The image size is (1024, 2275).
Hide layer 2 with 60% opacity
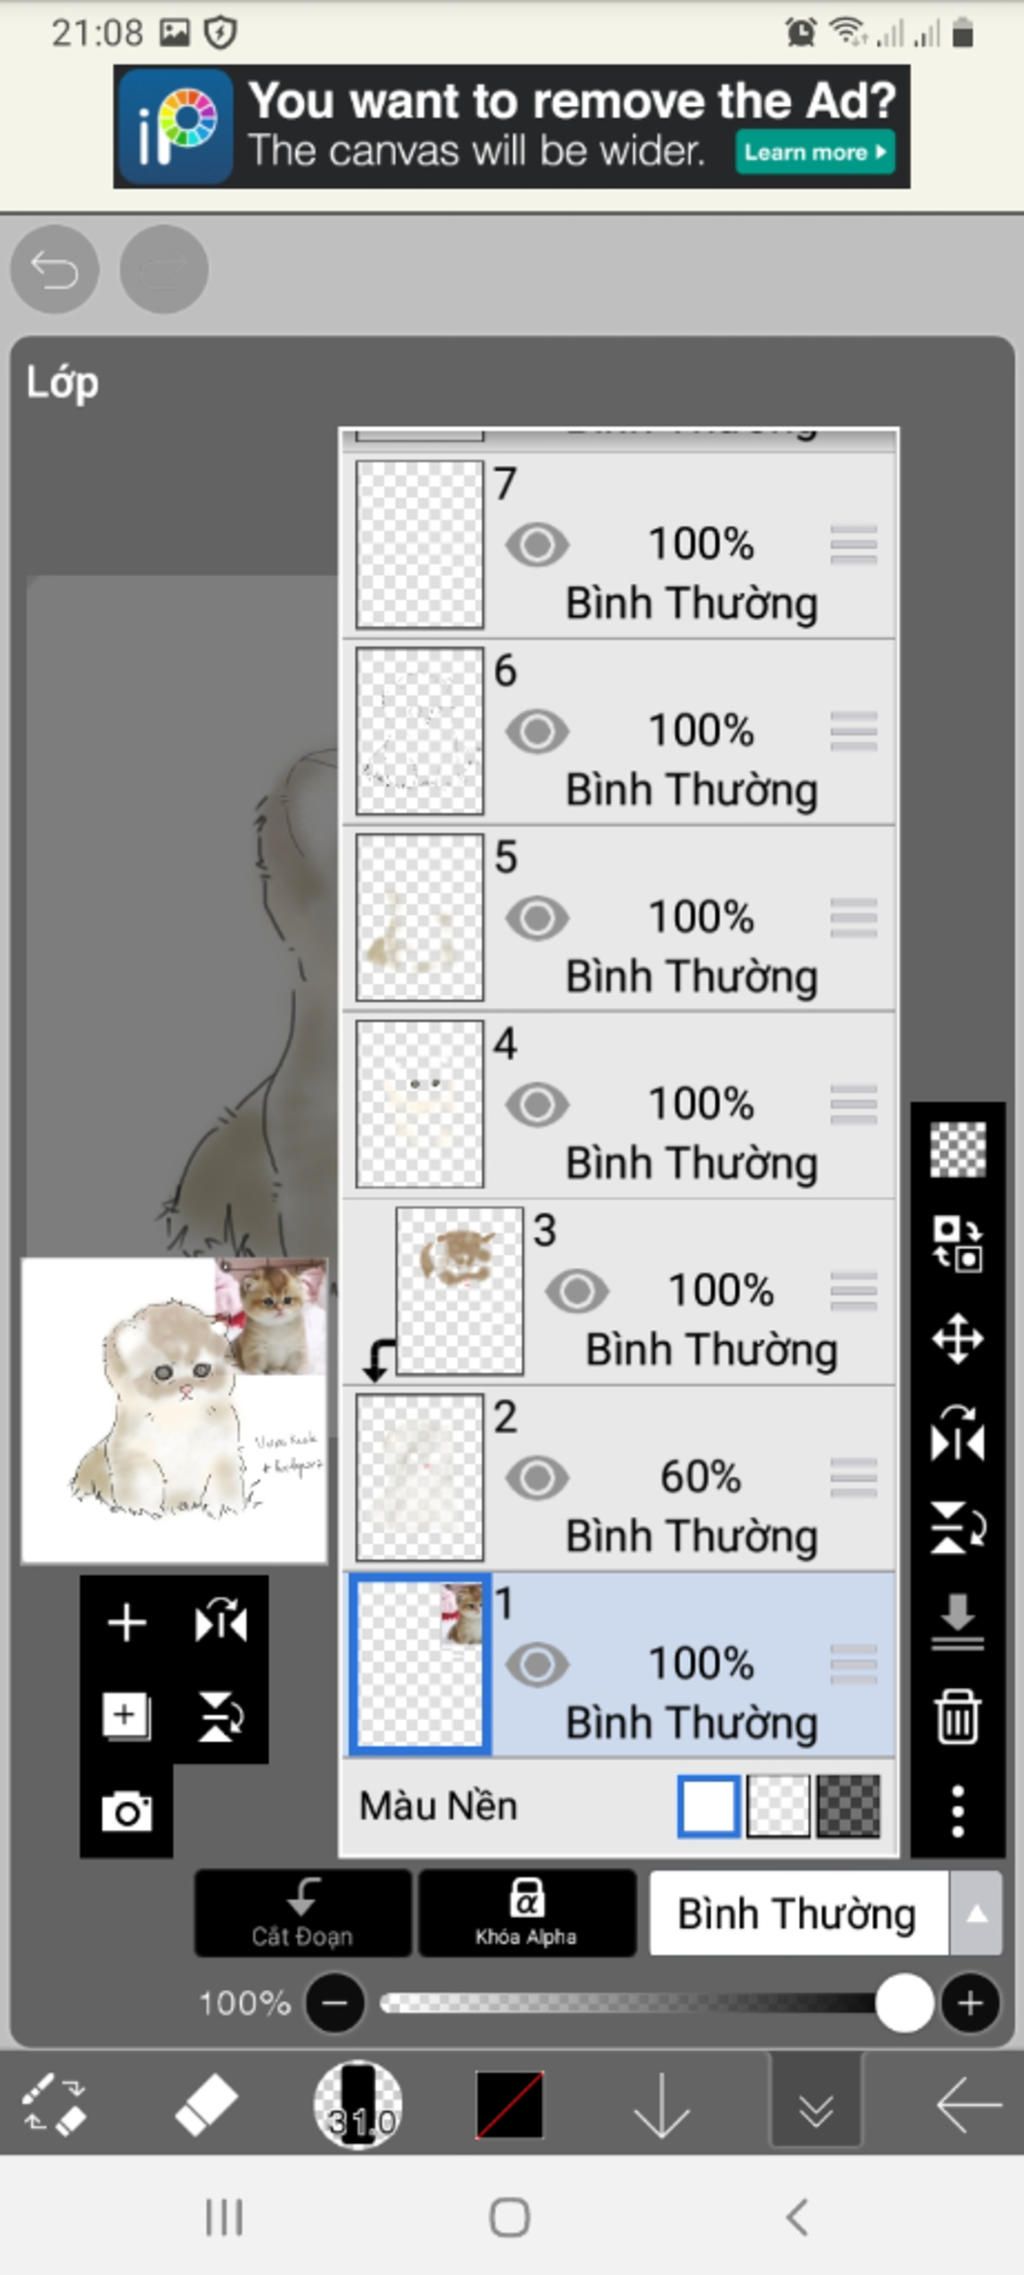[537, 1478]
